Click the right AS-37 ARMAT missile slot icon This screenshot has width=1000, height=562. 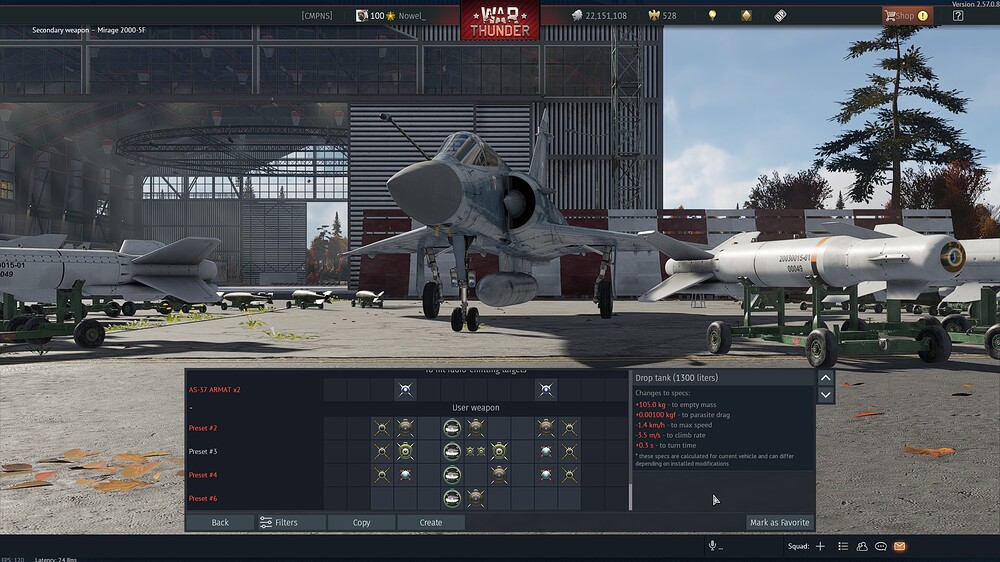pos(546,390)
